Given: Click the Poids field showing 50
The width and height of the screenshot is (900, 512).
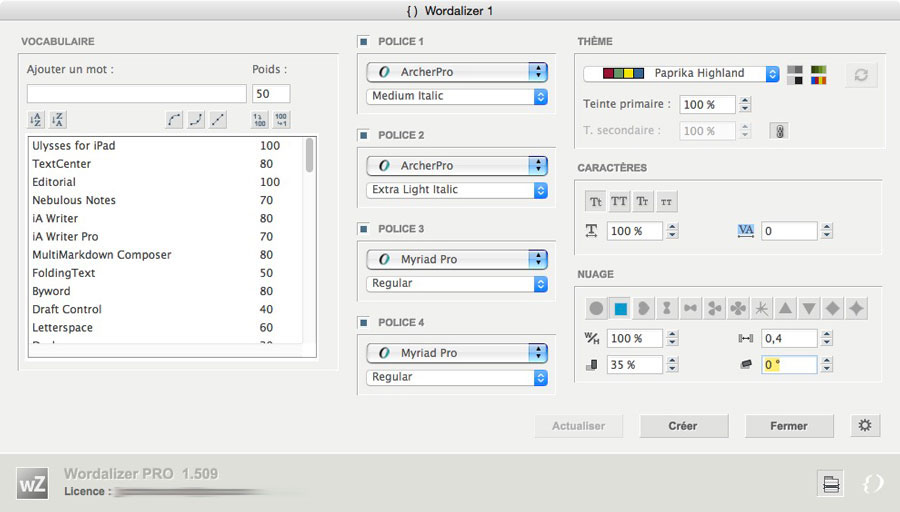Looking at the screenshot, I should point(271,94).
